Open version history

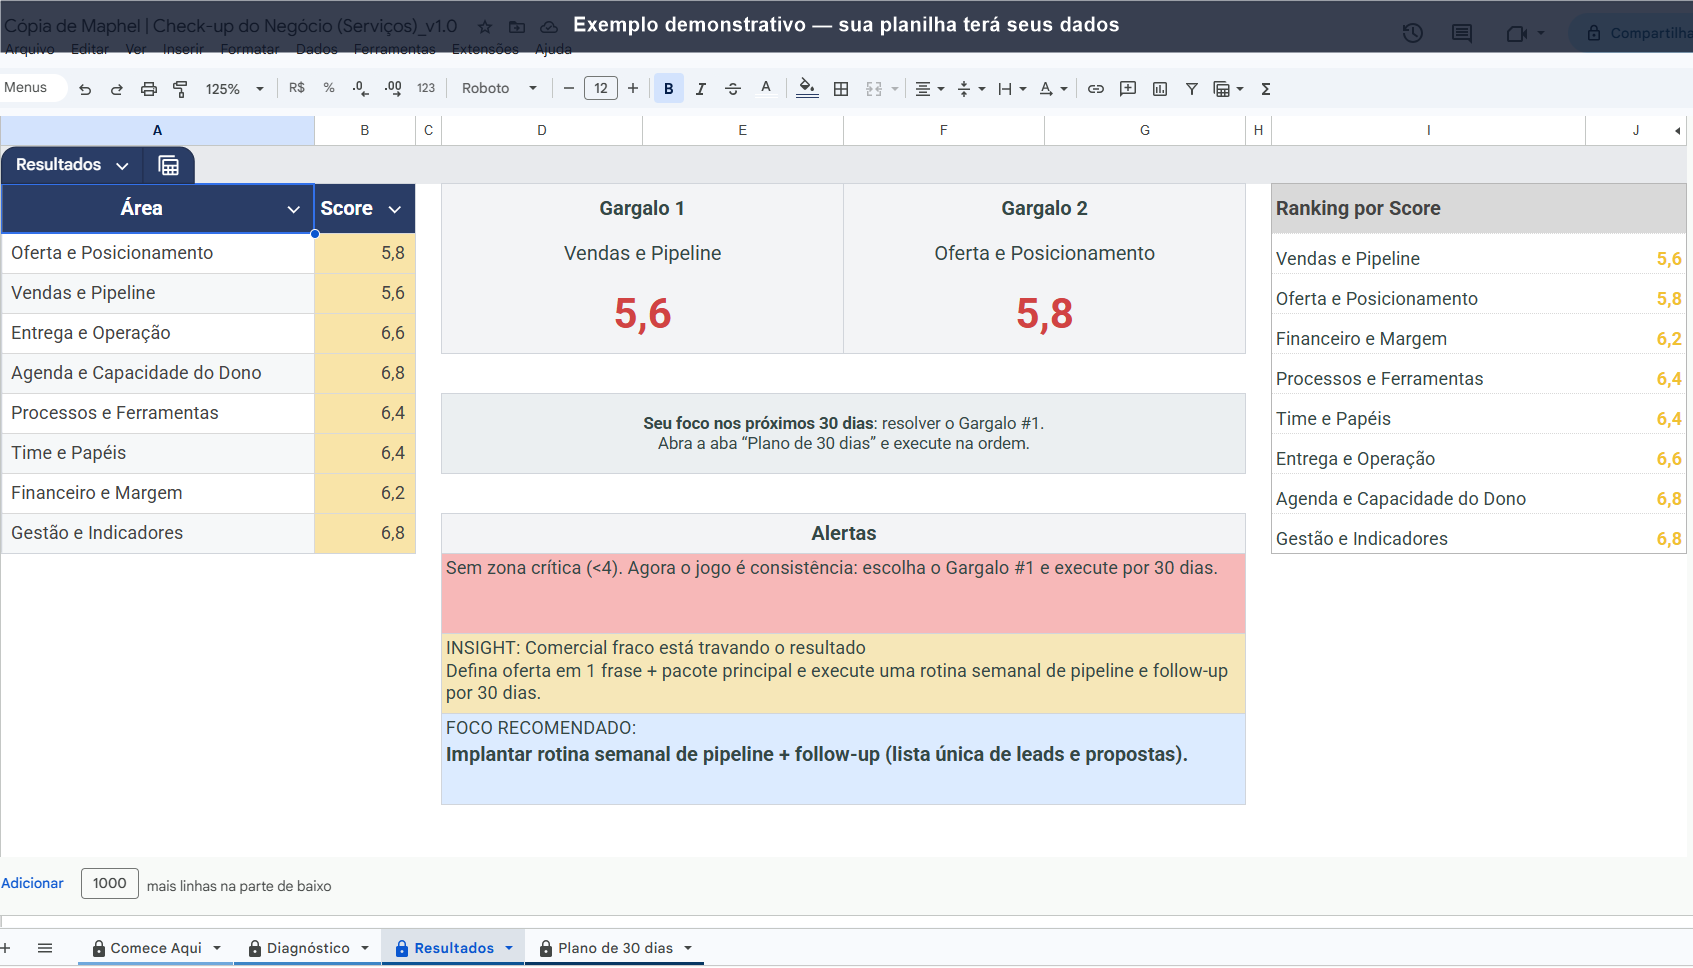[x=1412, y=33]
